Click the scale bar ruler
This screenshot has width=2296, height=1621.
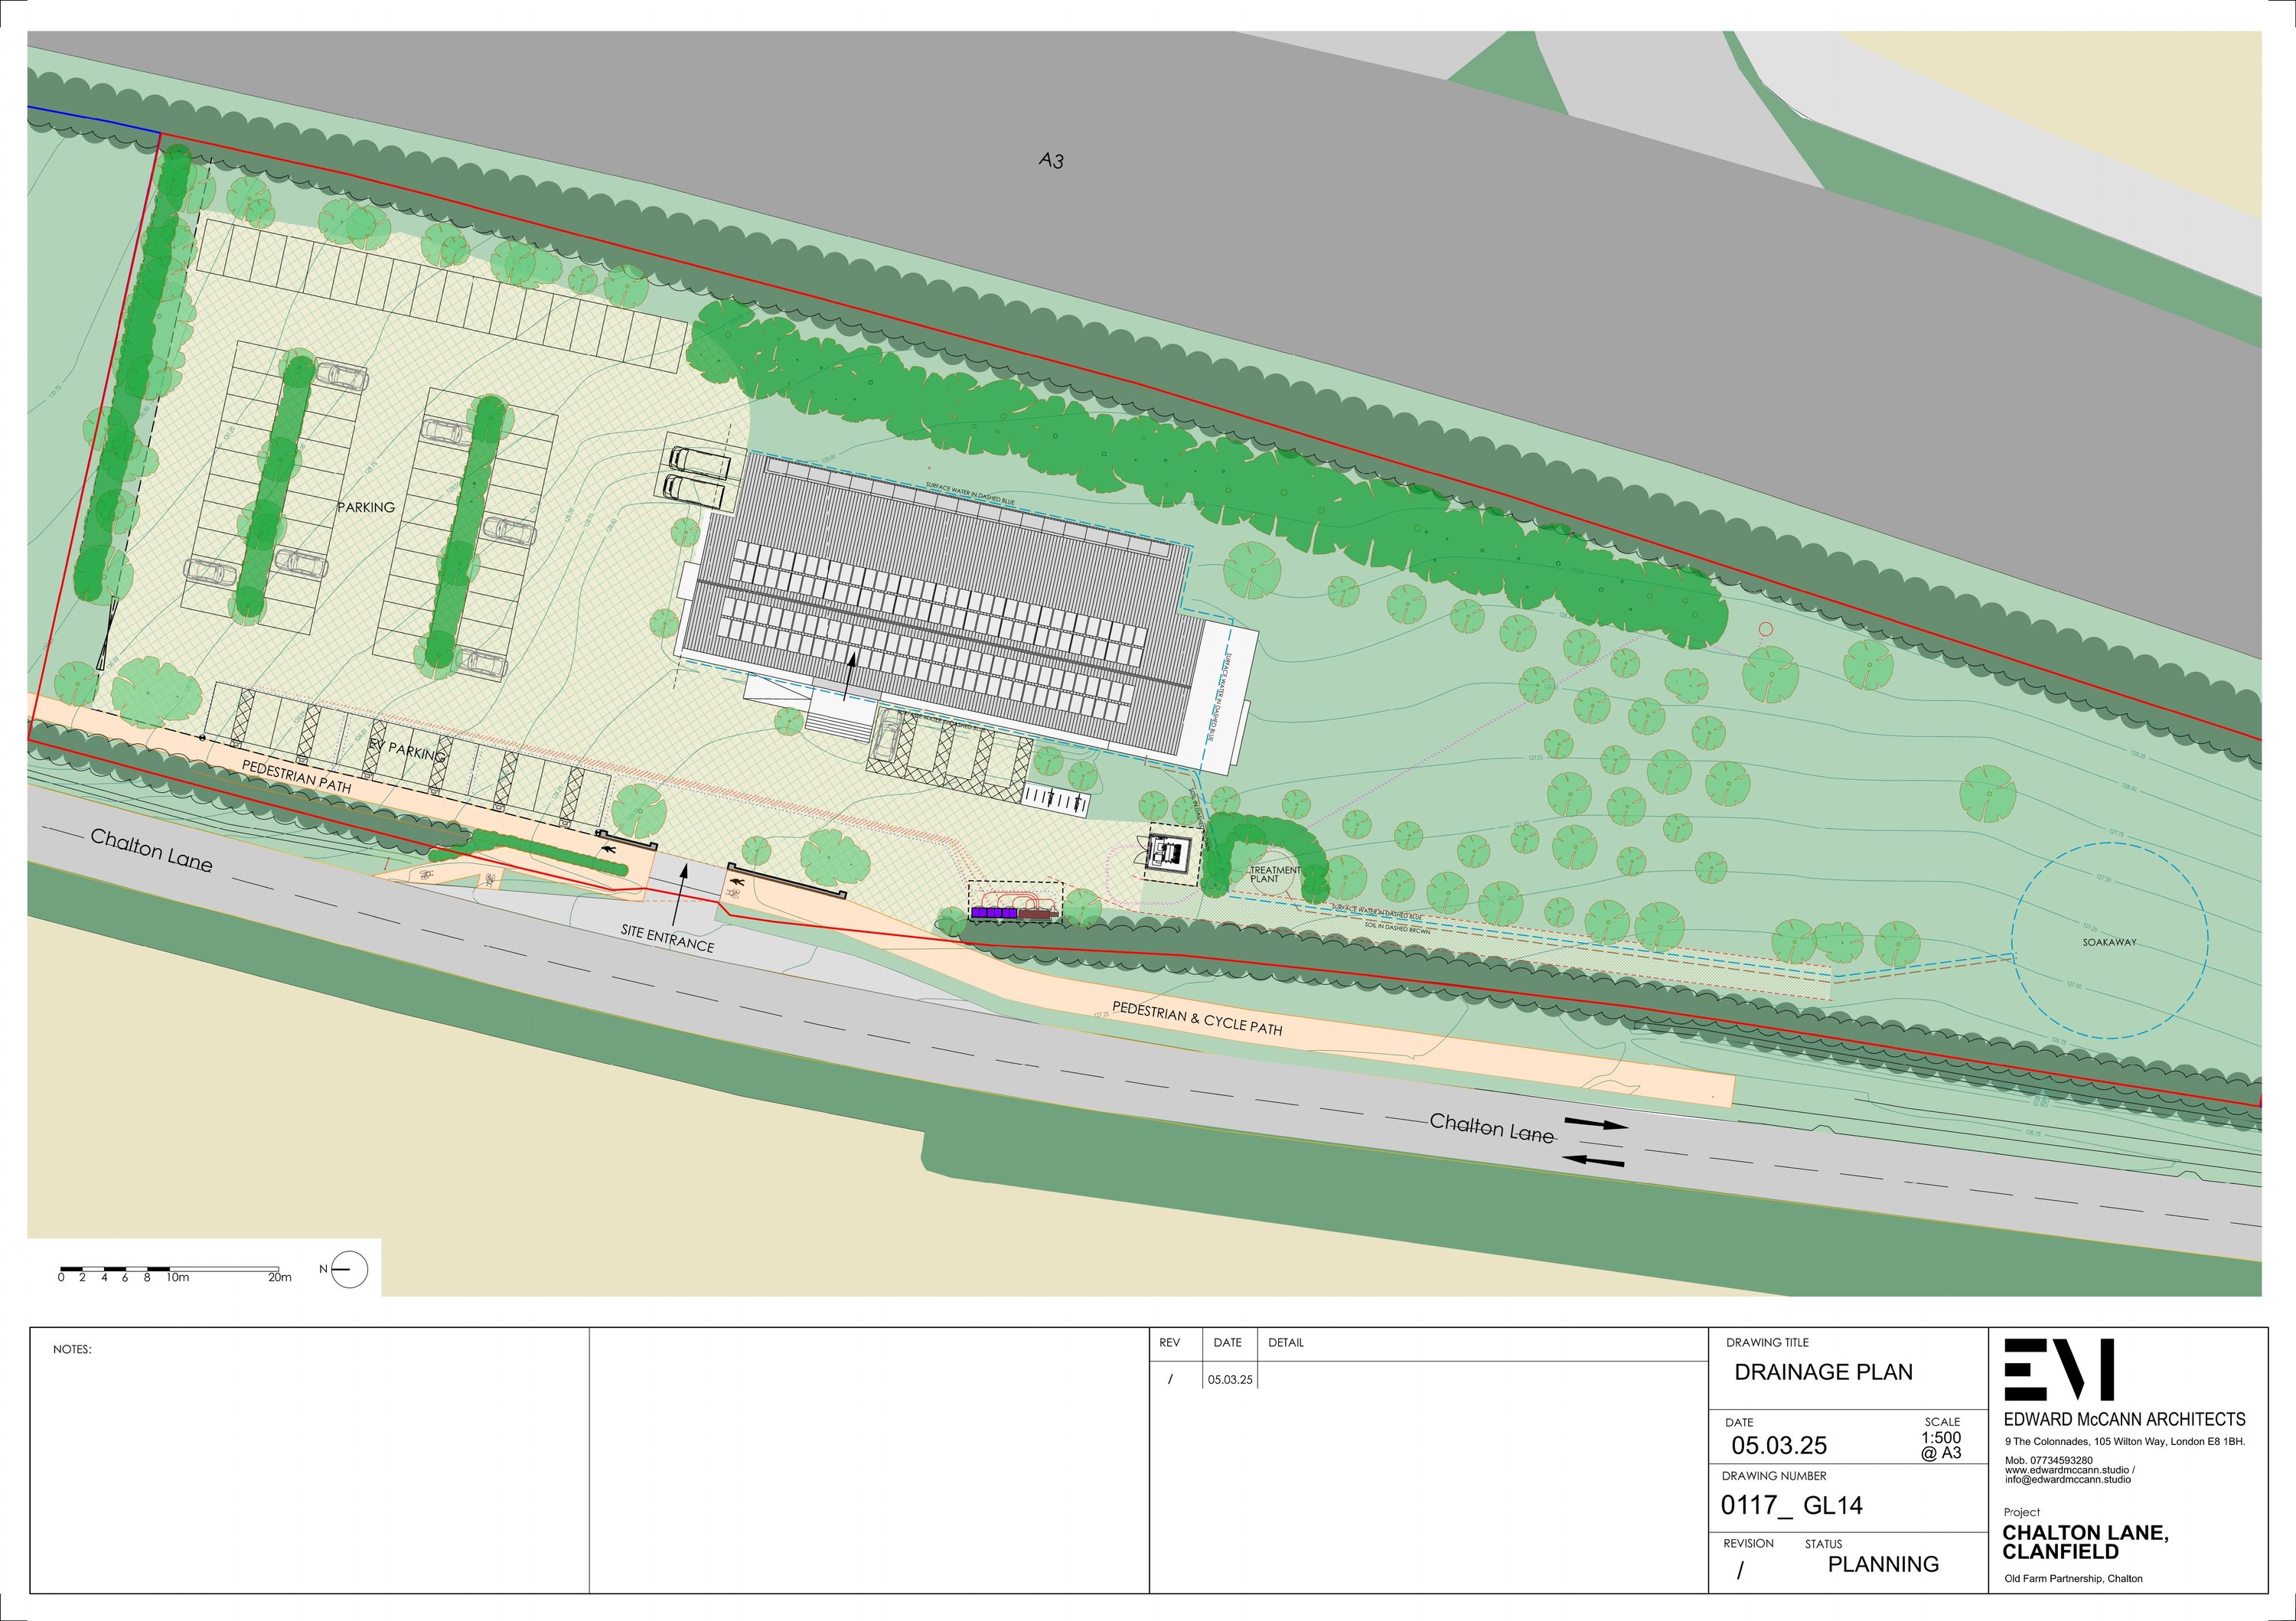click(x=168, y=1270)
